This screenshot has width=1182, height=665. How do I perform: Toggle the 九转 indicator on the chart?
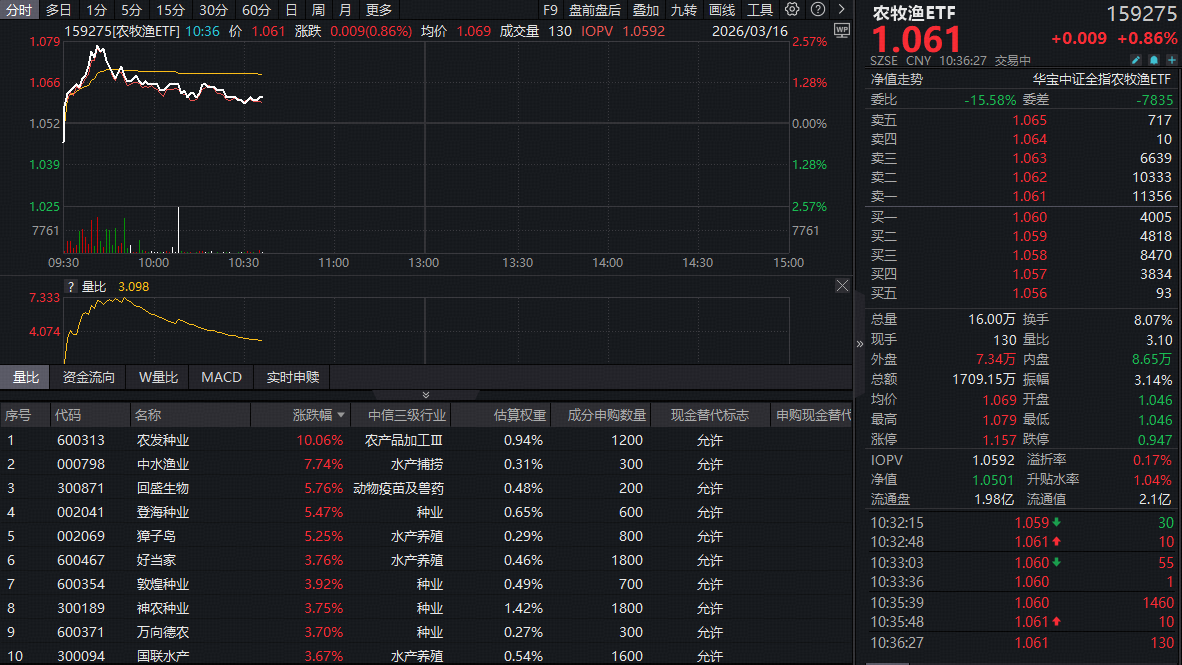click(685, 9)
